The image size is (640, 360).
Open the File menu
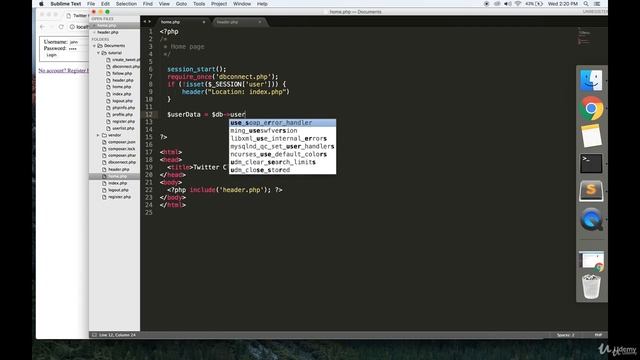pyautogui.click(x=91, y=4)
